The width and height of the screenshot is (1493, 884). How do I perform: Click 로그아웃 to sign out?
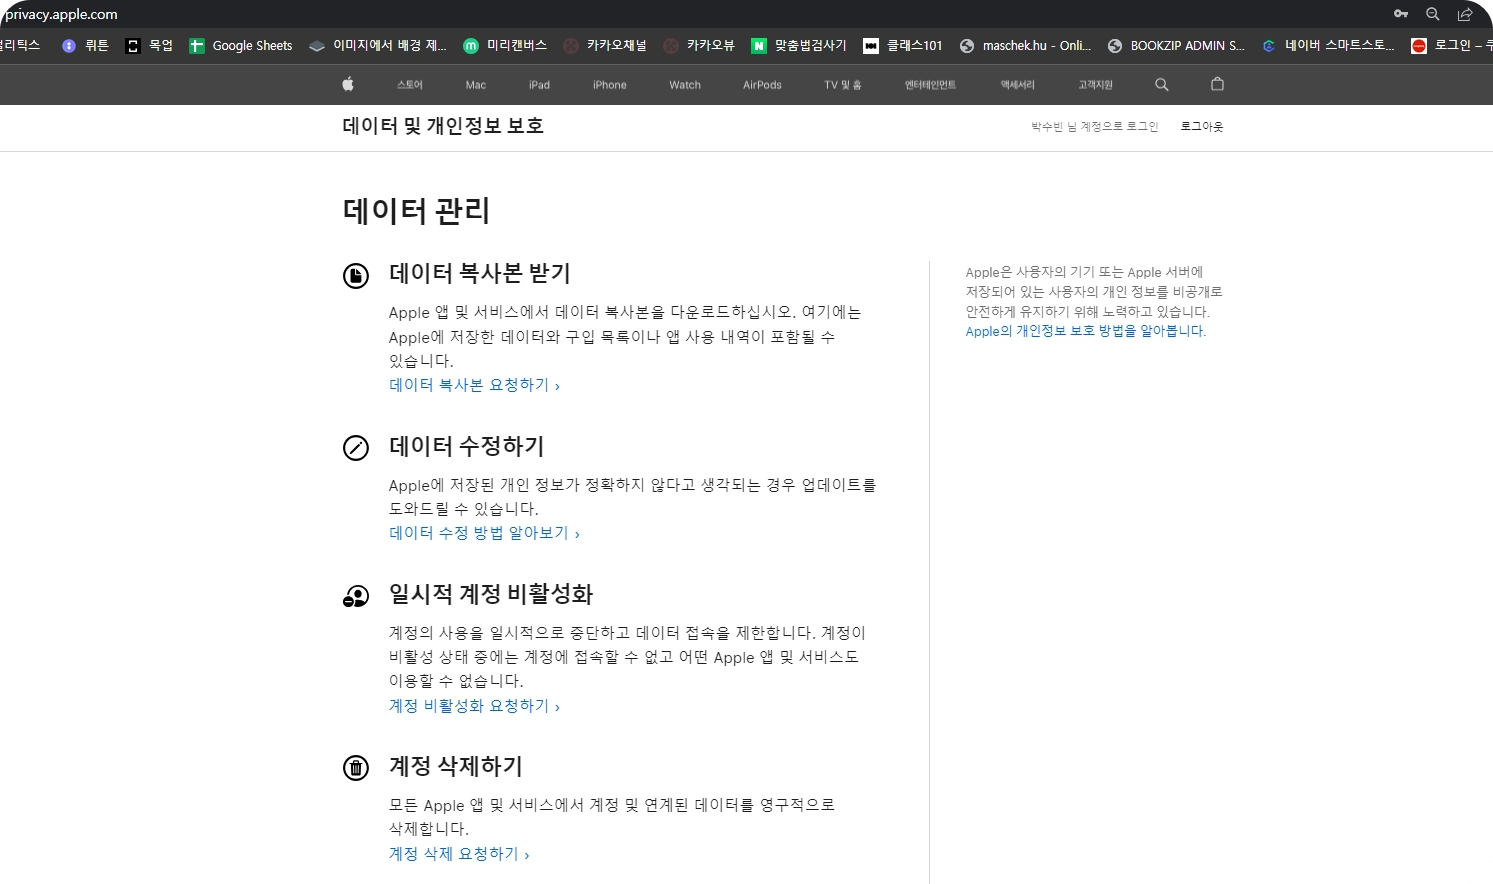click(1201, 126)
